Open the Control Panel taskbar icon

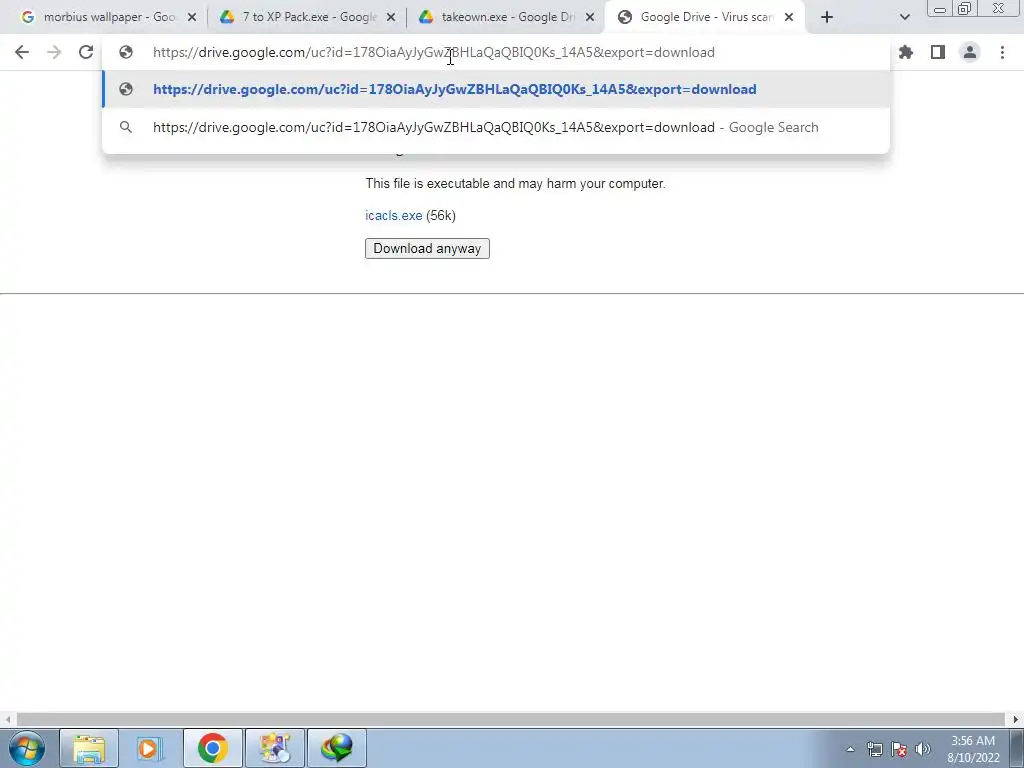click(x=274, y=748)
